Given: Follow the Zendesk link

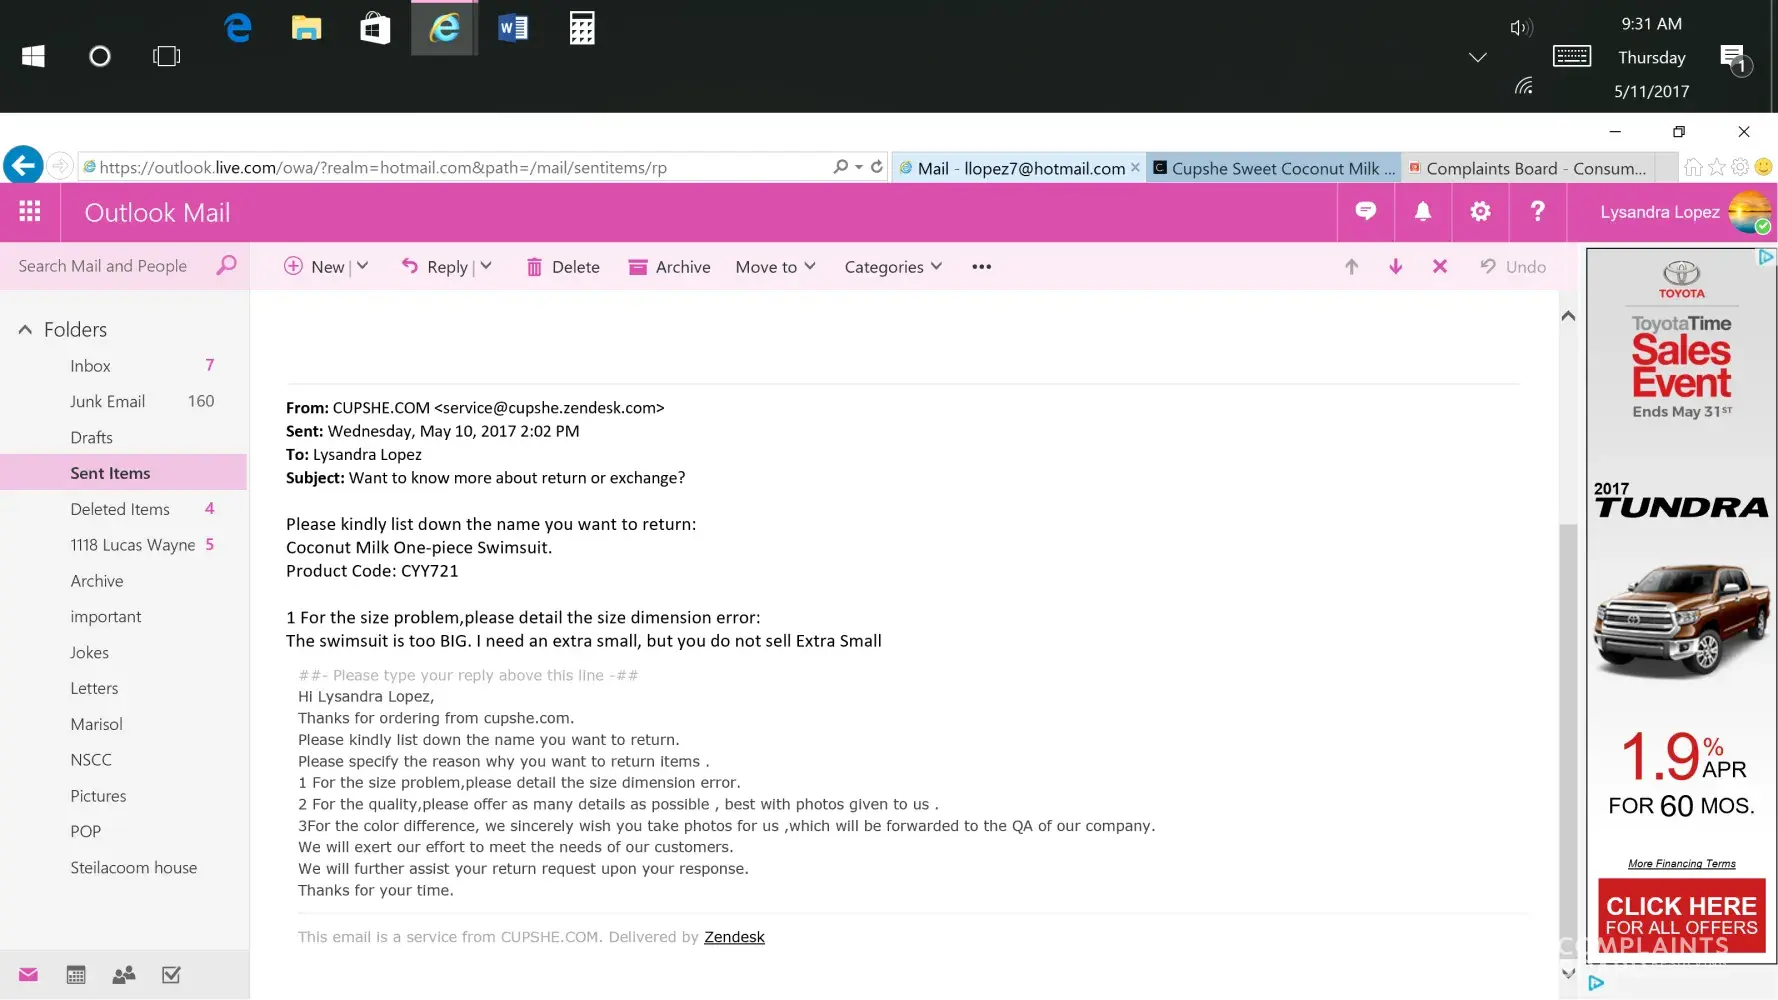Looking at the screenshot, I should point(734,937).
